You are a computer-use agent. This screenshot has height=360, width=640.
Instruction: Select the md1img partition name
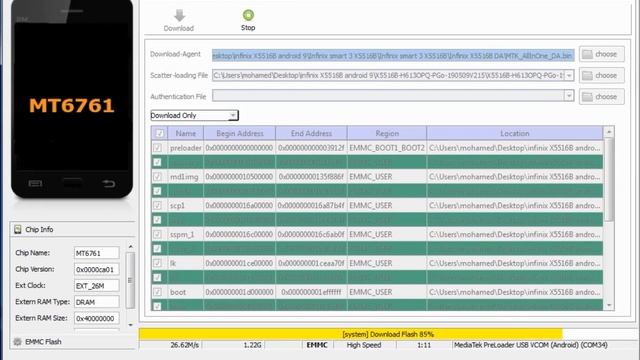184,177
